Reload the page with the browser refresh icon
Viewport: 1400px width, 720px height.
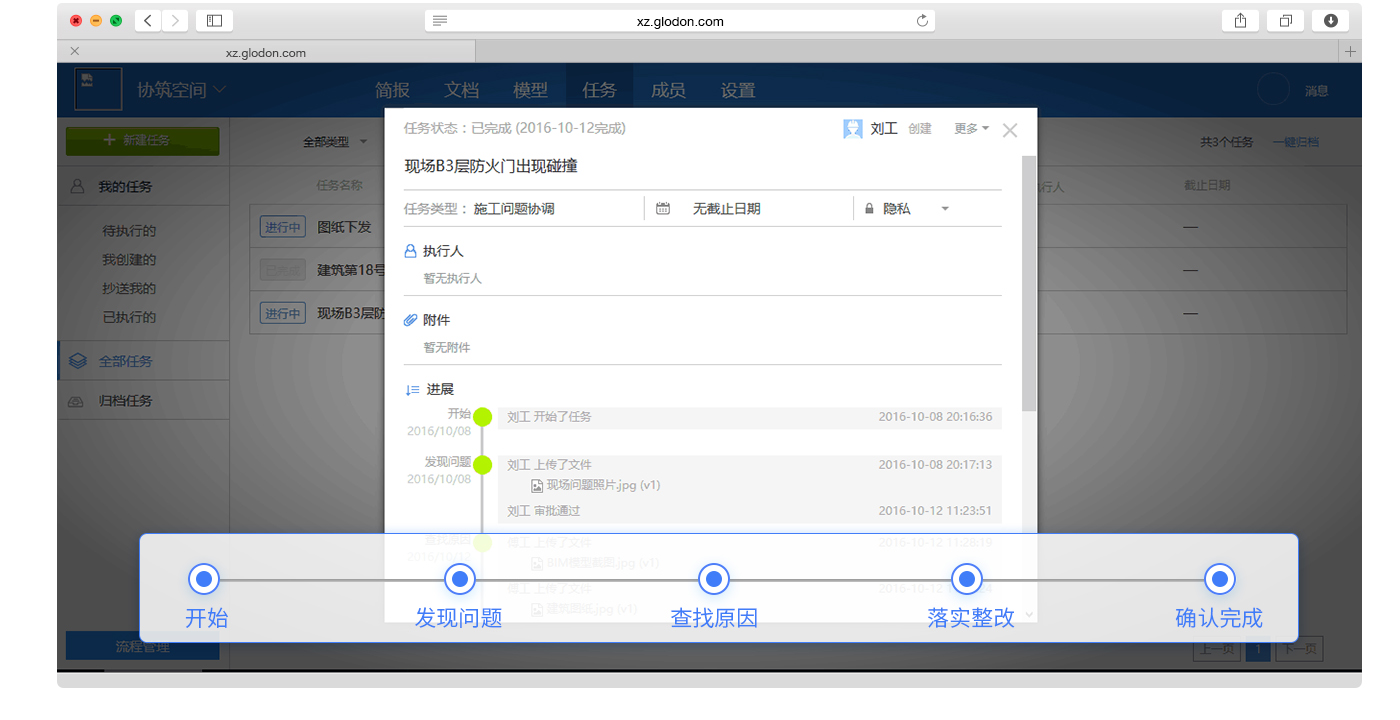pos(921,20)
